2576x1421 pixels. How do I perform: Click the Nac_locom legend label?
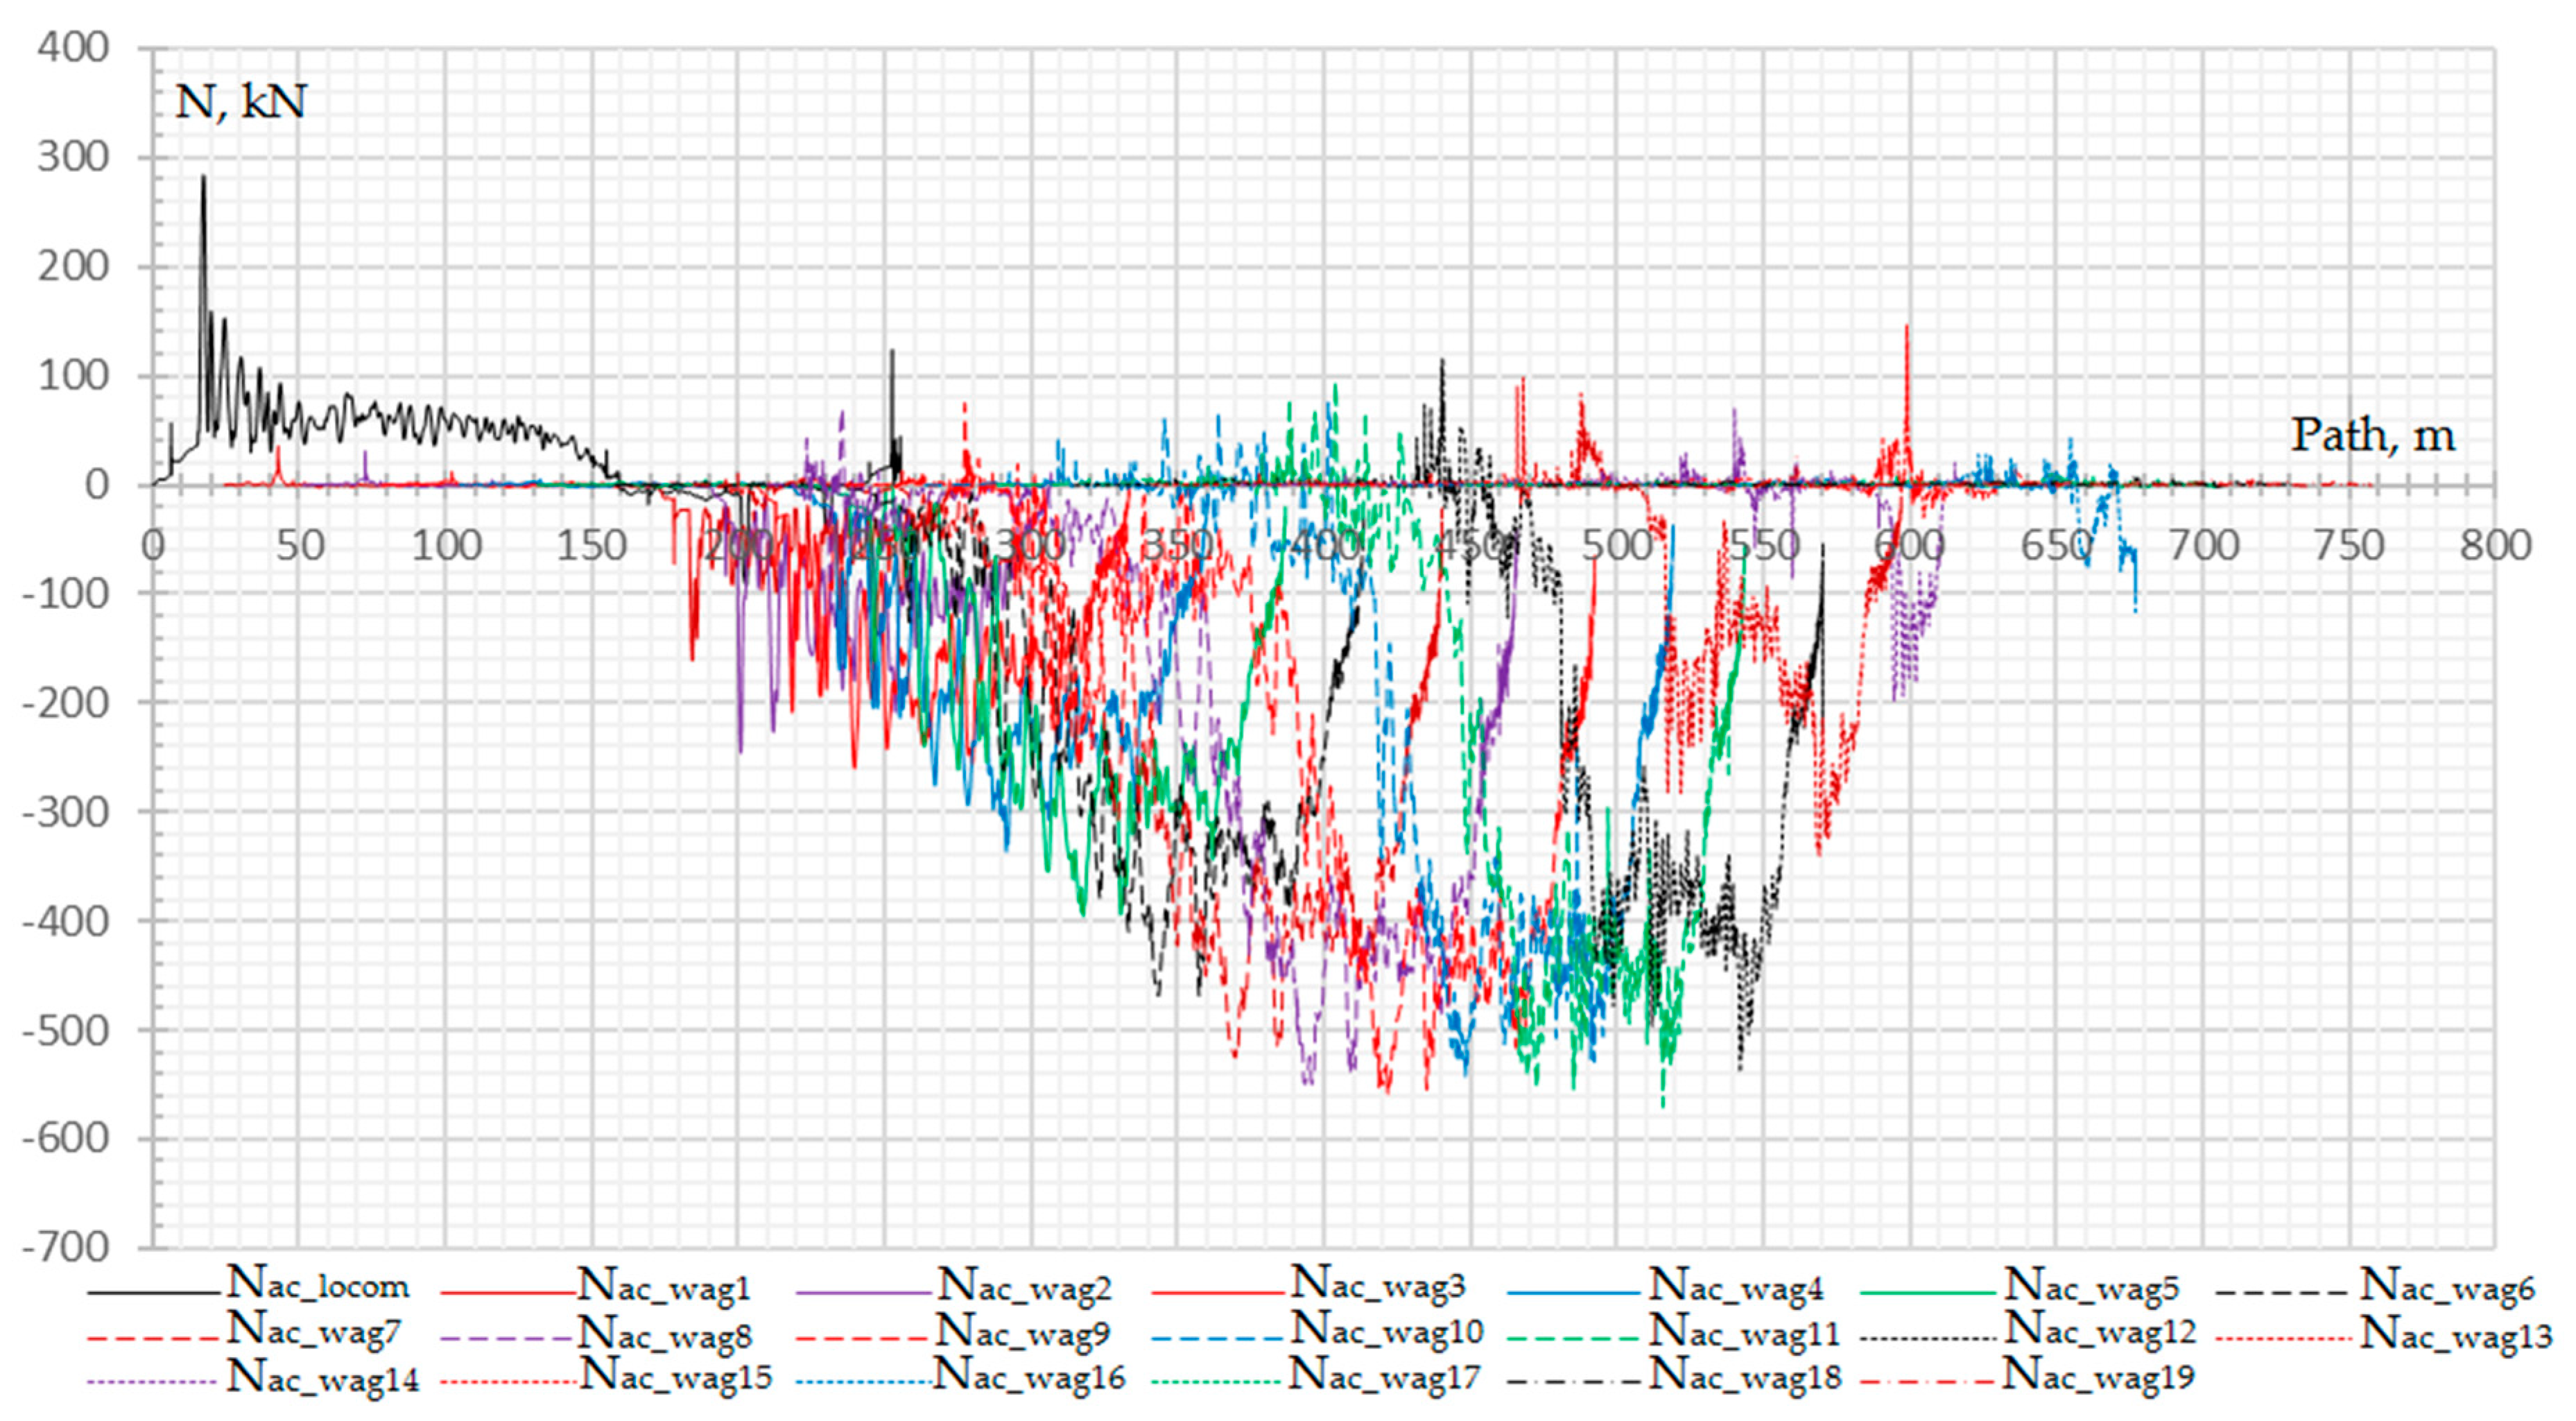(318, 1286)
